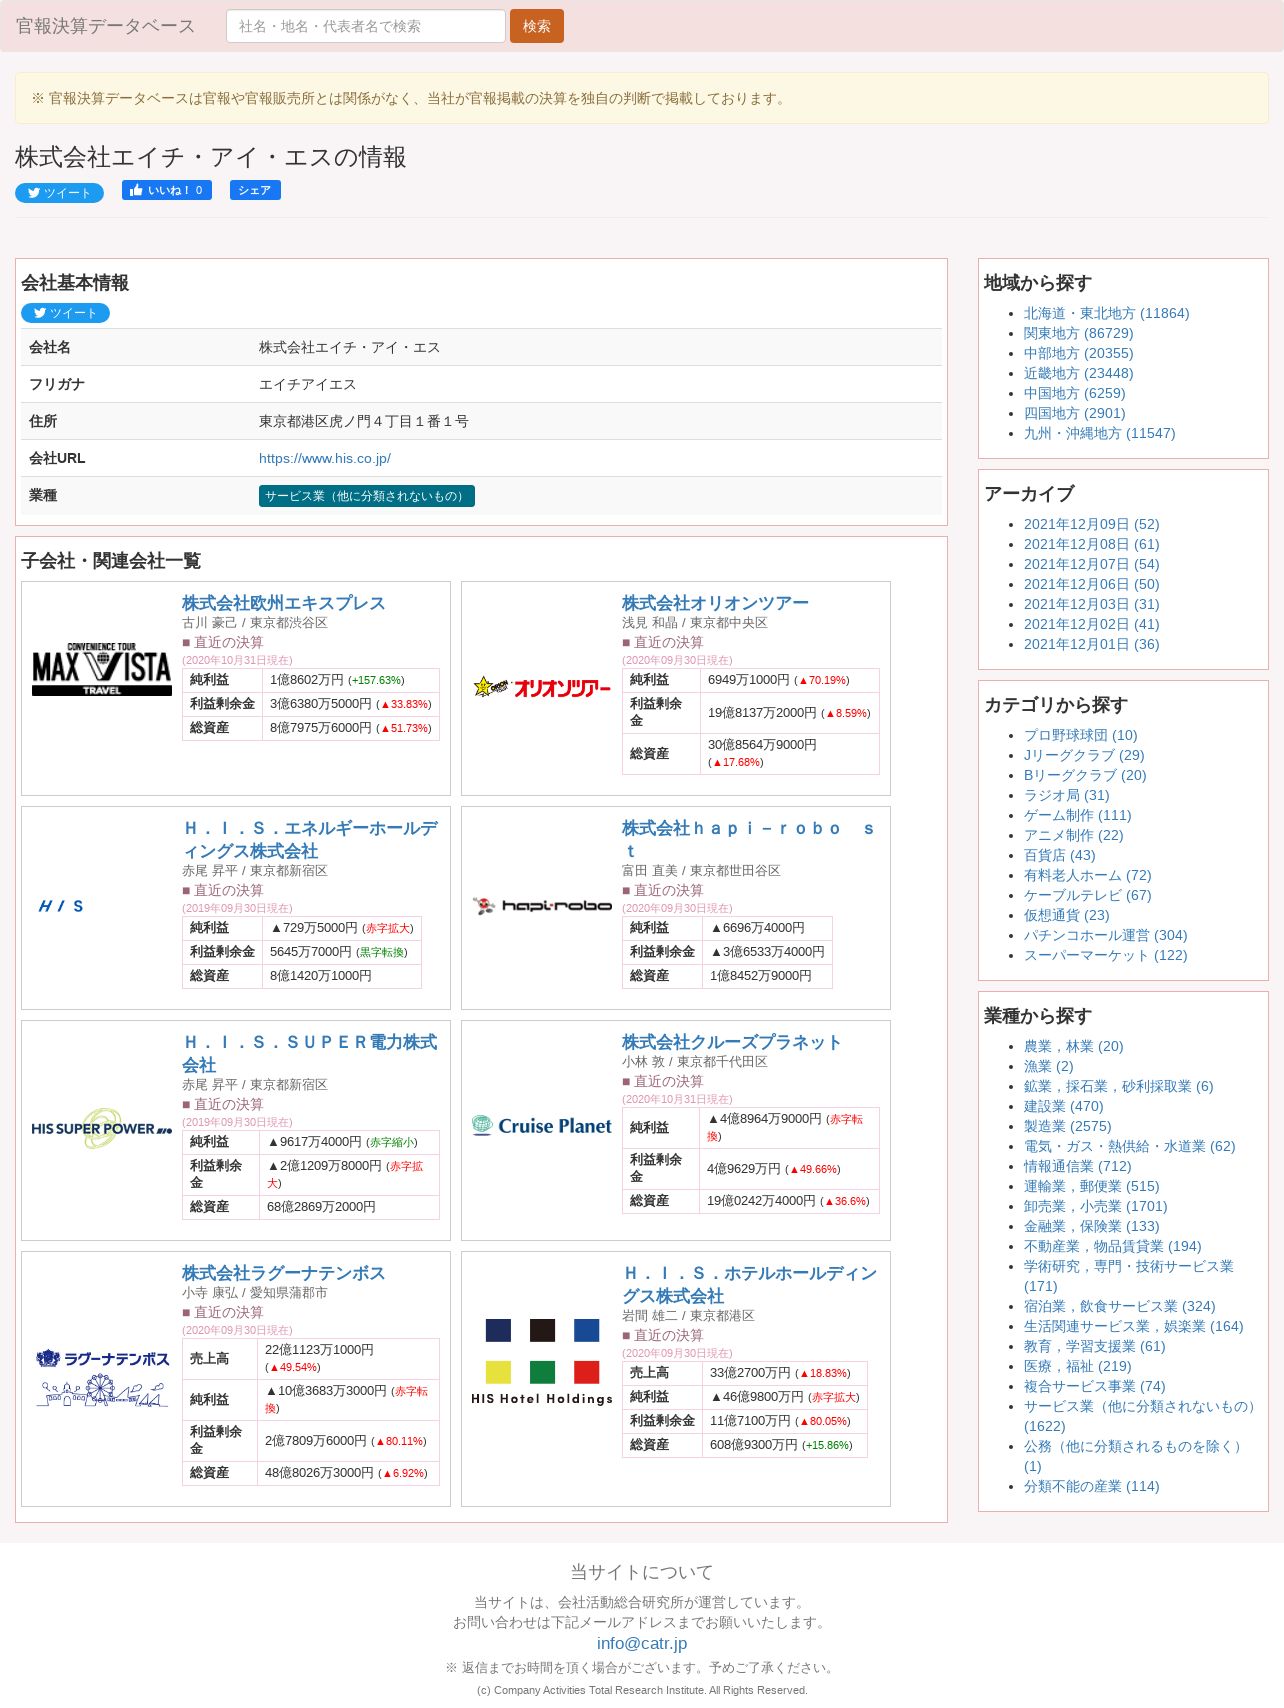Select the サービス業 industry tag

[367, 496]
